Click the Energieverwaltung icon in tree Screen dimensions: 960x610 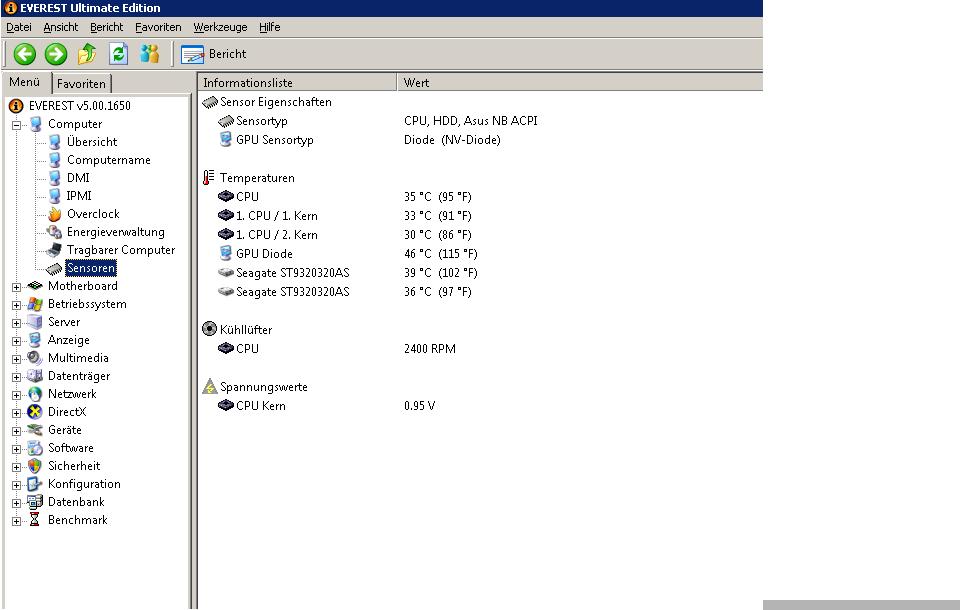click(x=54, y=232)
